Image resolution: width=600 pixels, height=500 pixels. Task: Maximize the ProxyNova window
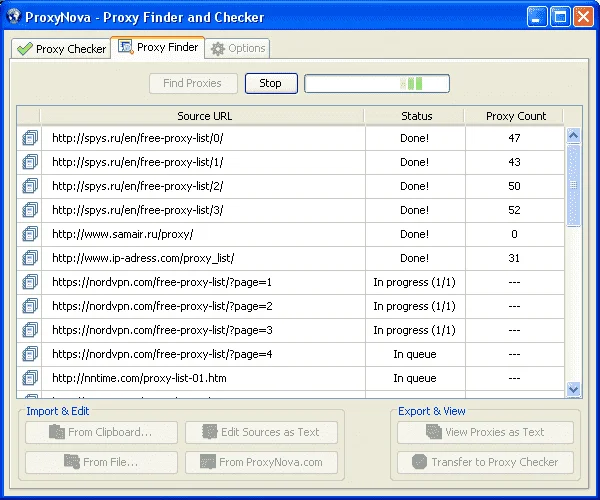pos(560,17)
